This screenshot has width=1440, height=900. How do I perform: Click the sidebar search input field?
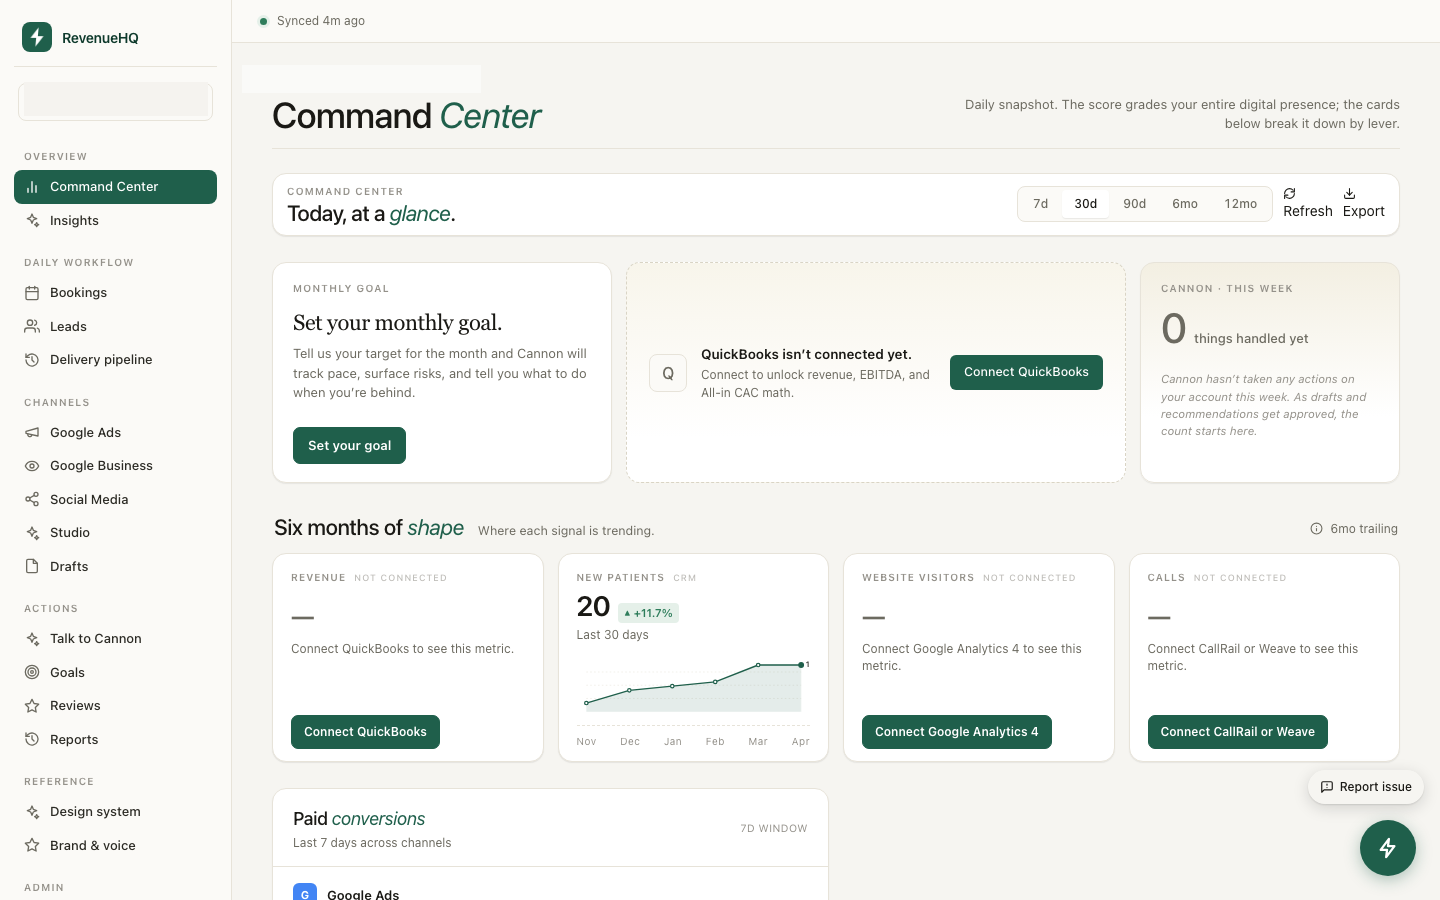click(115, 101)
